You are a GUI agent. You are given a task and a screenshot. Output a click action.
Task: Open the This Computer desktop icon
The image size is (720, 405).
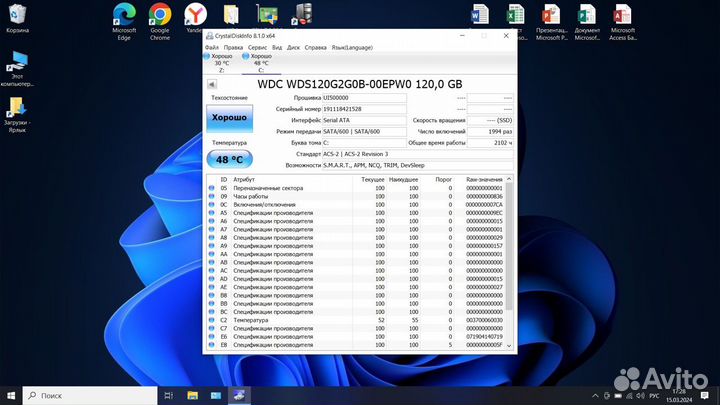[x=17, y=69]
